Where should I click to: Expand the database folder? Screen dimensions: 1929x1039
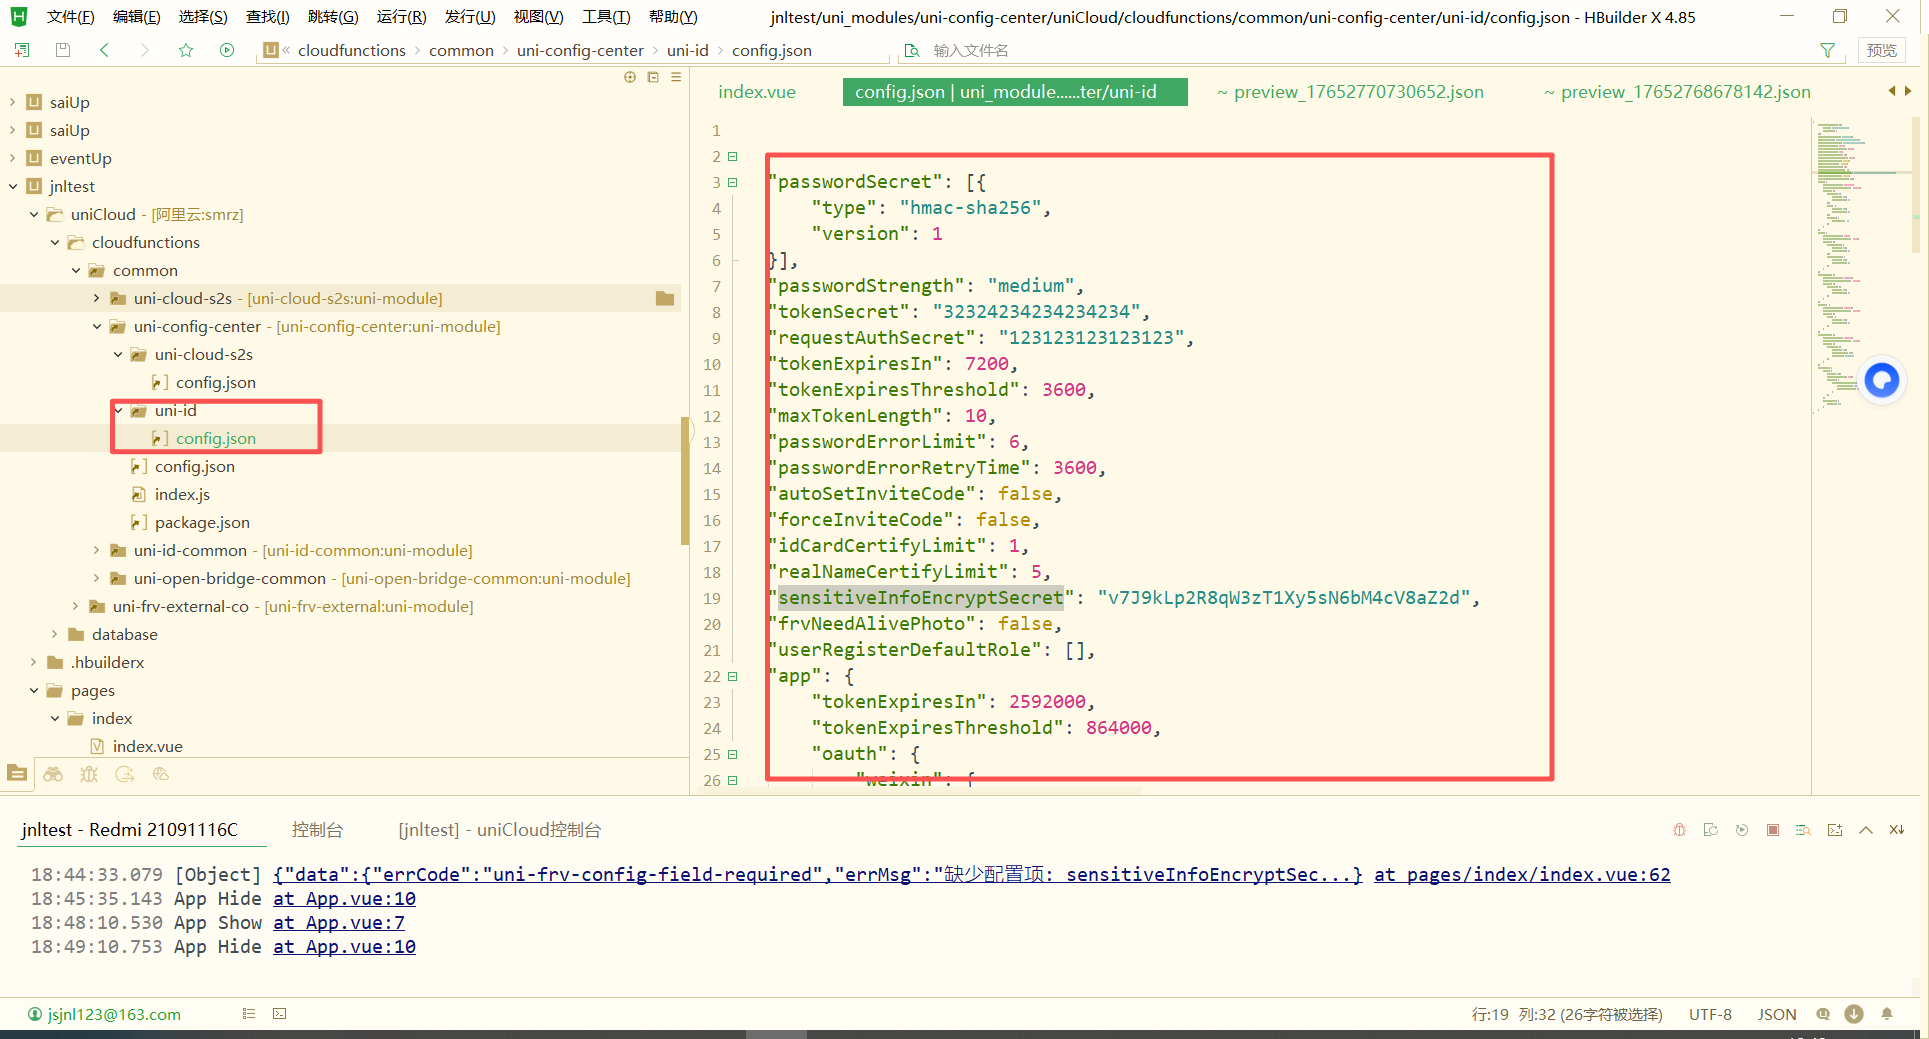pyautogui.click(x=55, y=634)
